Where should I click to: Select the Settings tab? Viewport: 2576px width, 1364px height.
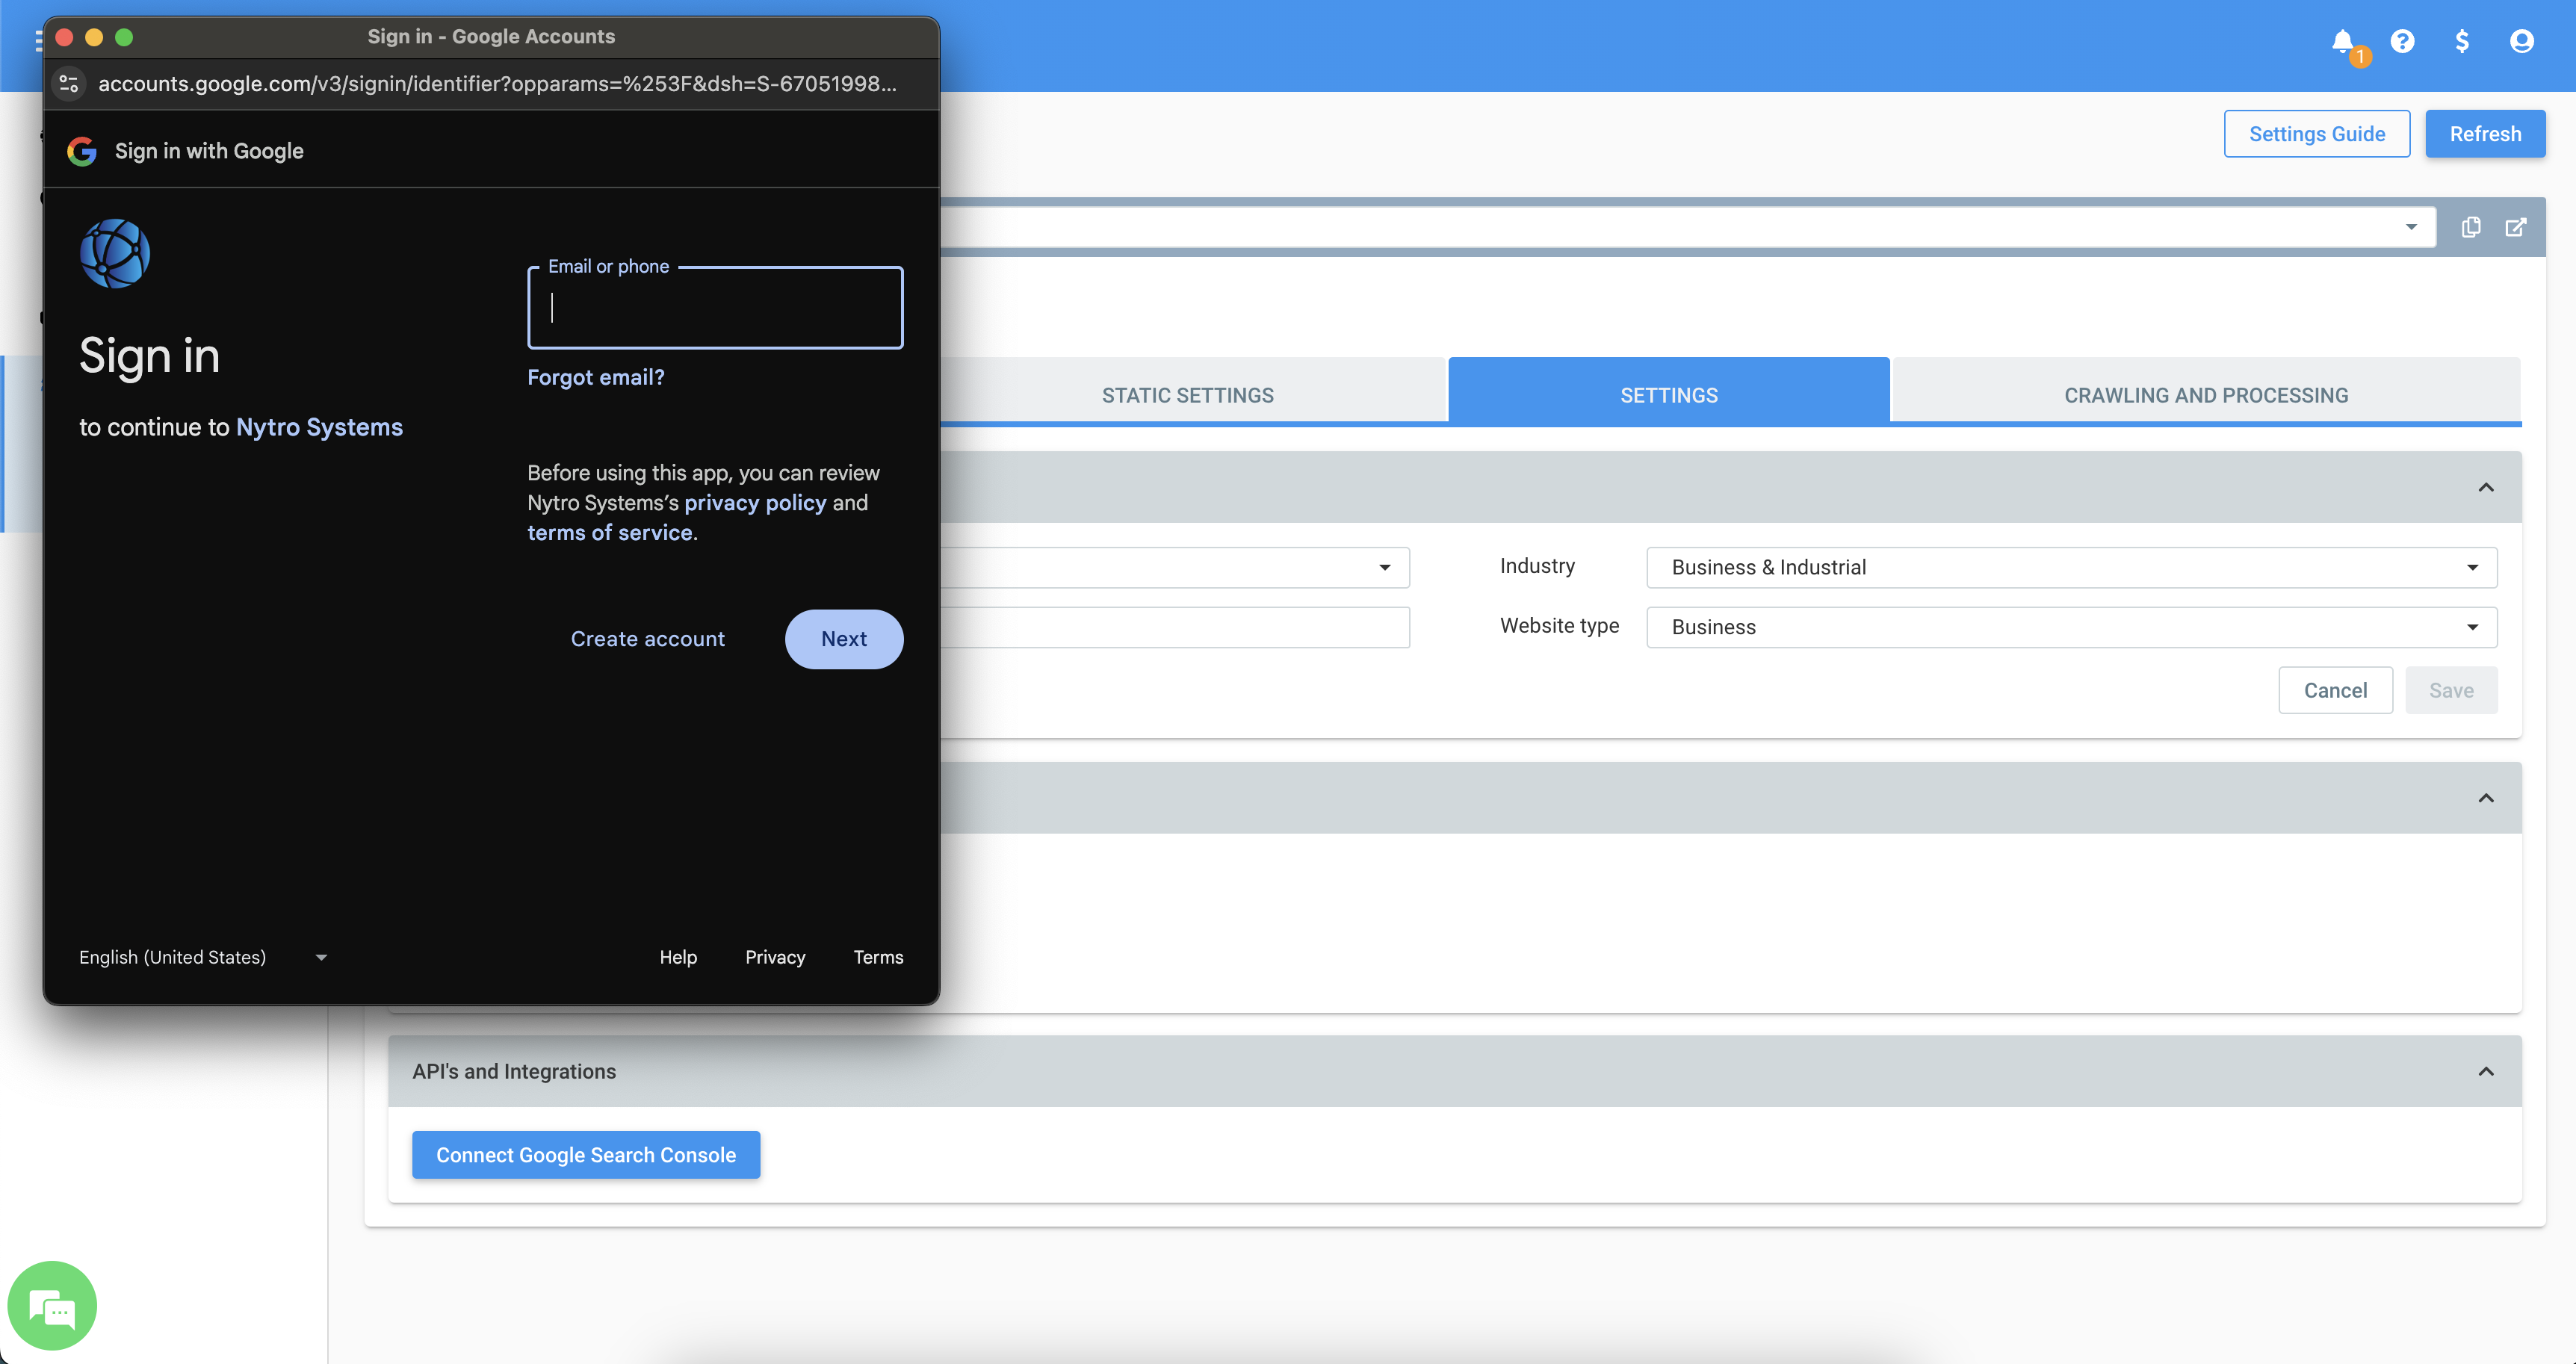[x=1669, y=395]
